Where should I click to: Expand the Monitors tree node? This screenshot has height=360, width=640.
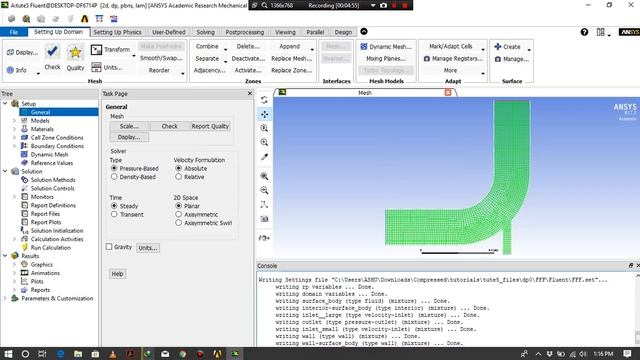click(14, 197)
